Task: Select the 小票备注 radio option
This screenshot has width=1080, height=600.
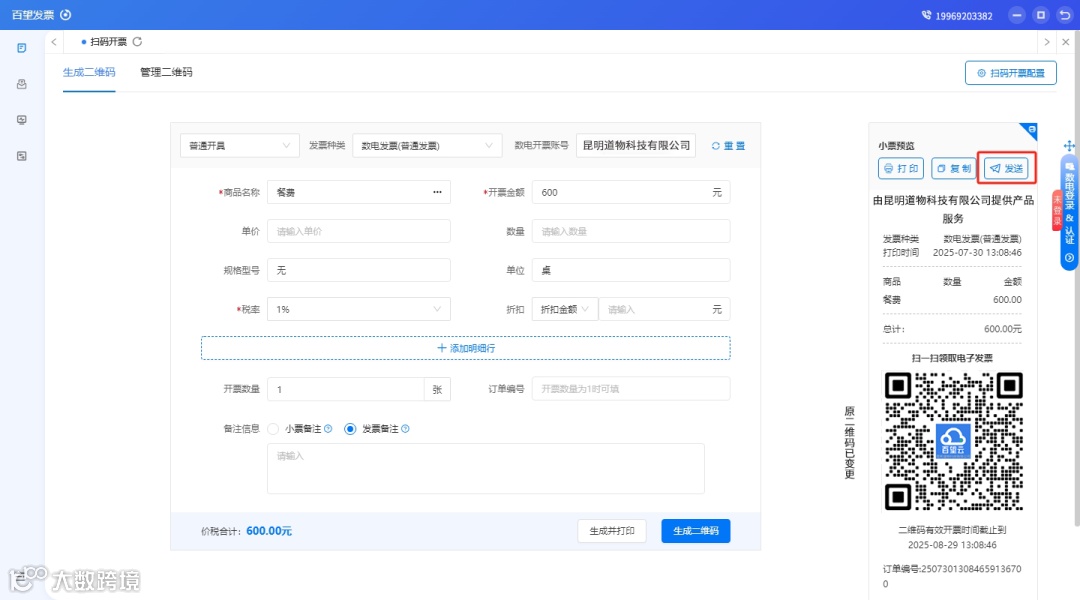Action: tap(273, 428)
